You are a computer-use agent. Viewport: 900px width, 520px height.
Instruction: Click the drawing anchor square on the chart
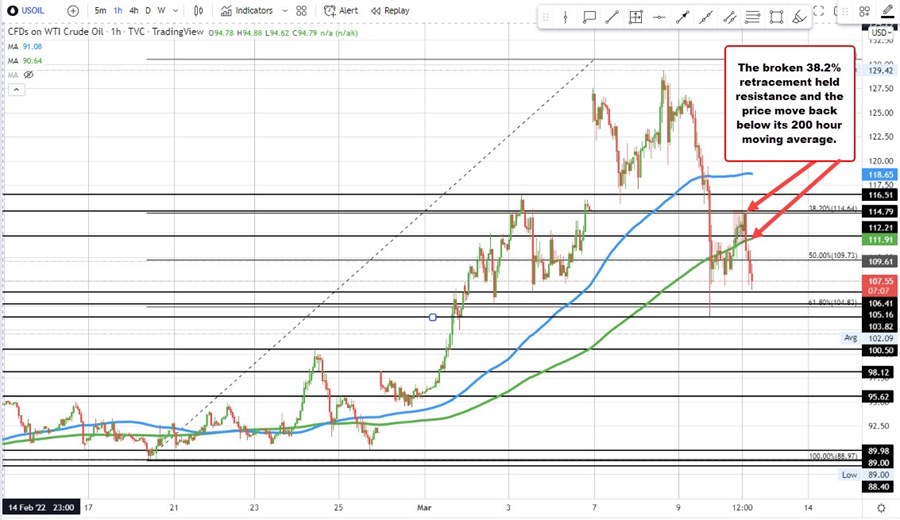[x=433, y=317]
